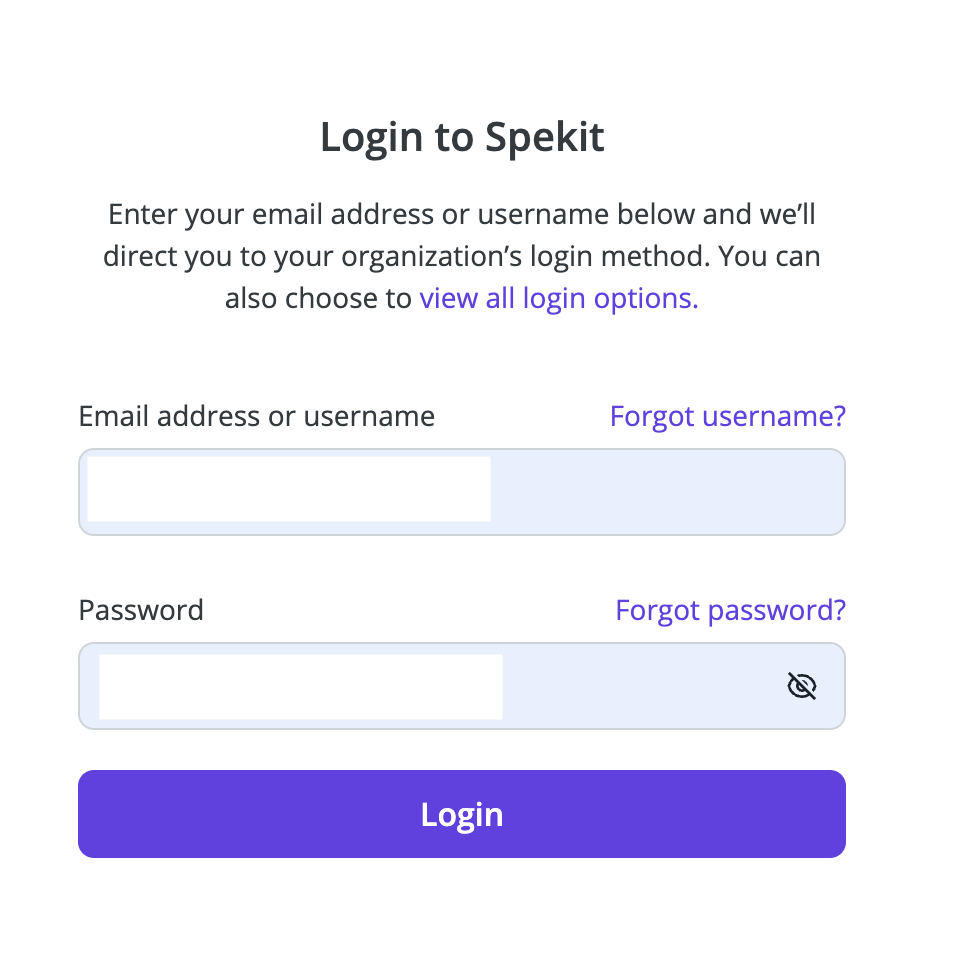
Task: Click the slashed-eye icon in the password field
Action: coord(801,686)
